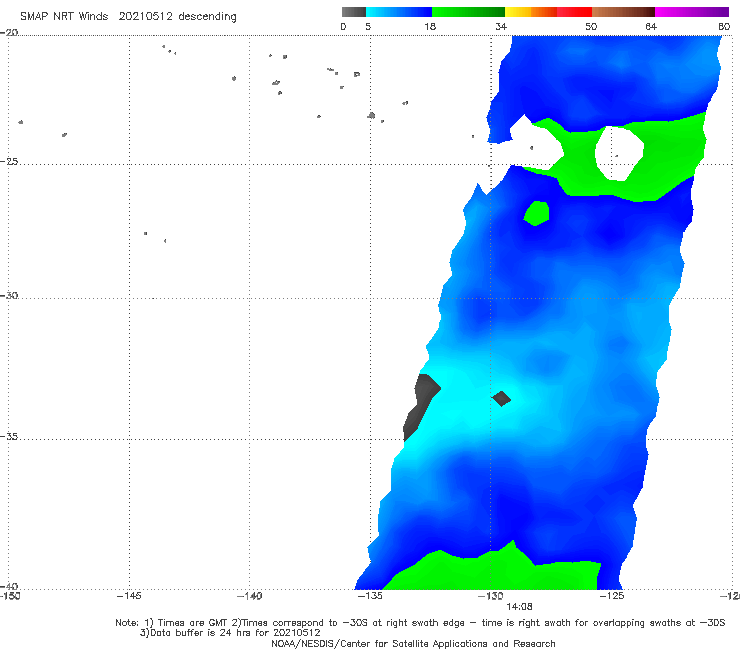Click the "64" label under the color bar
The image size is (740, 650).
point(651,27)
